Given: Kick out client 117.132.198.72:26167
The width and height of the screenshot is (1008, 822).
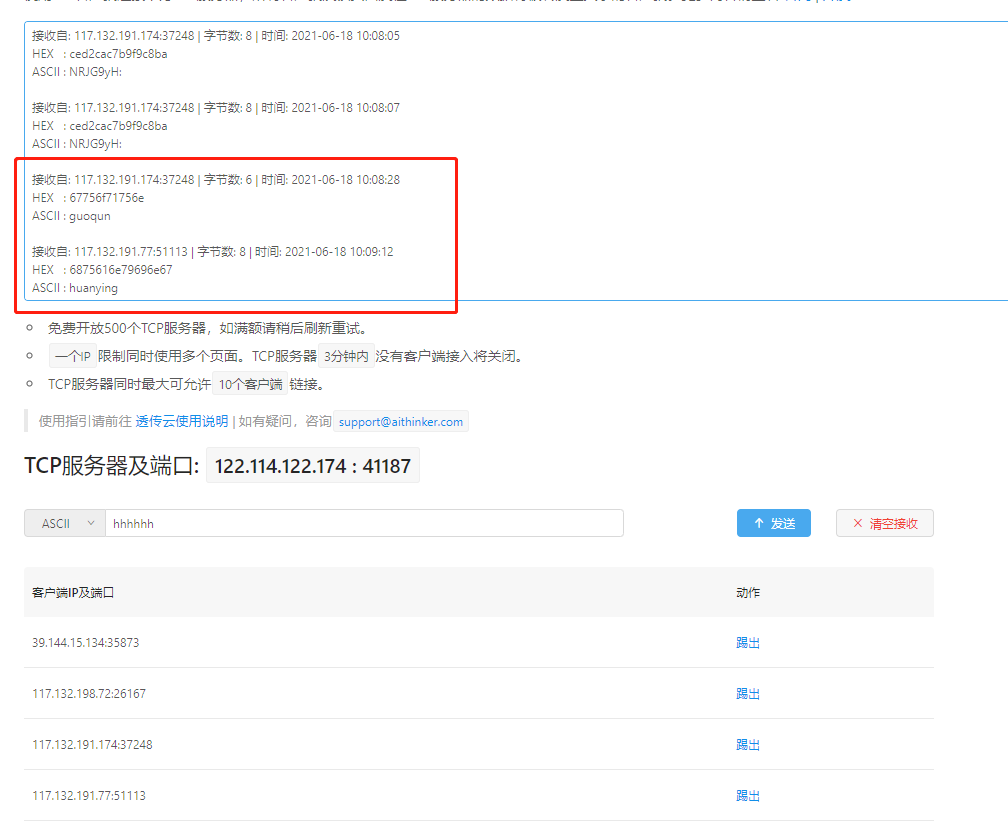Looking at the screenshot, I should (x=748, y=693).
